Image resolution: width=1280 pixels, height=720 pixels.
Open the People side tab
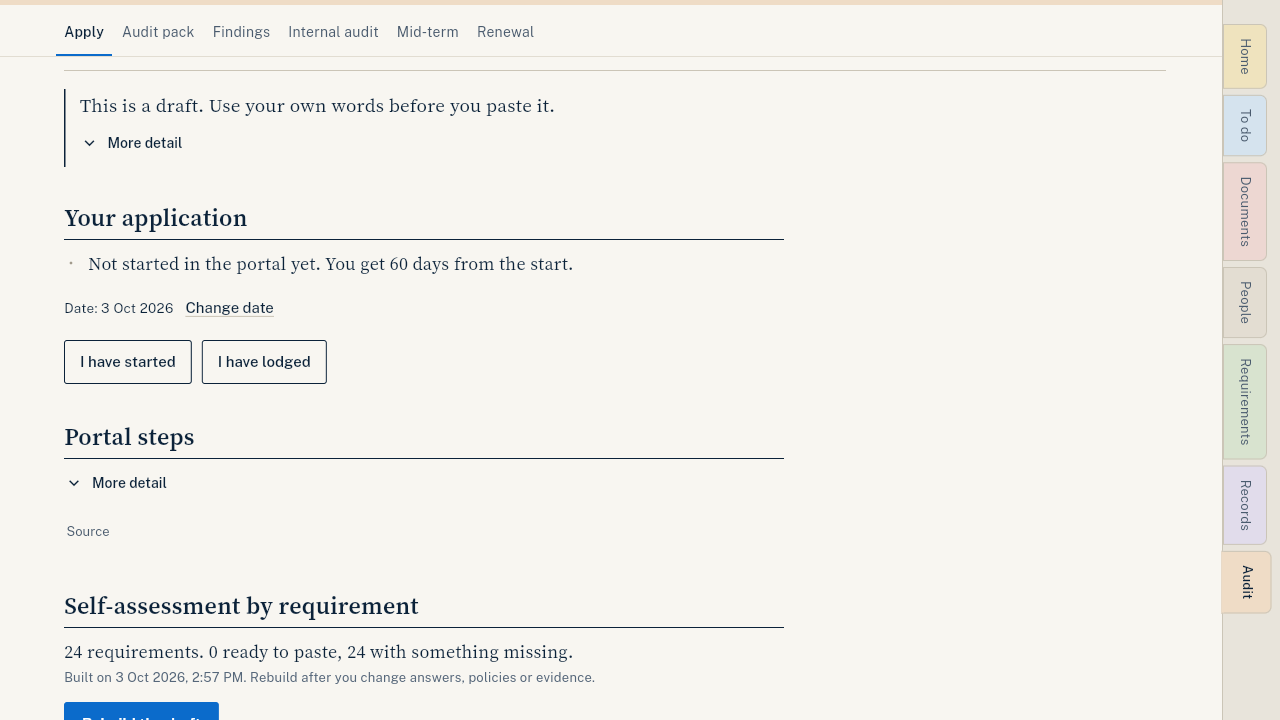click(x=1245, y=302)
